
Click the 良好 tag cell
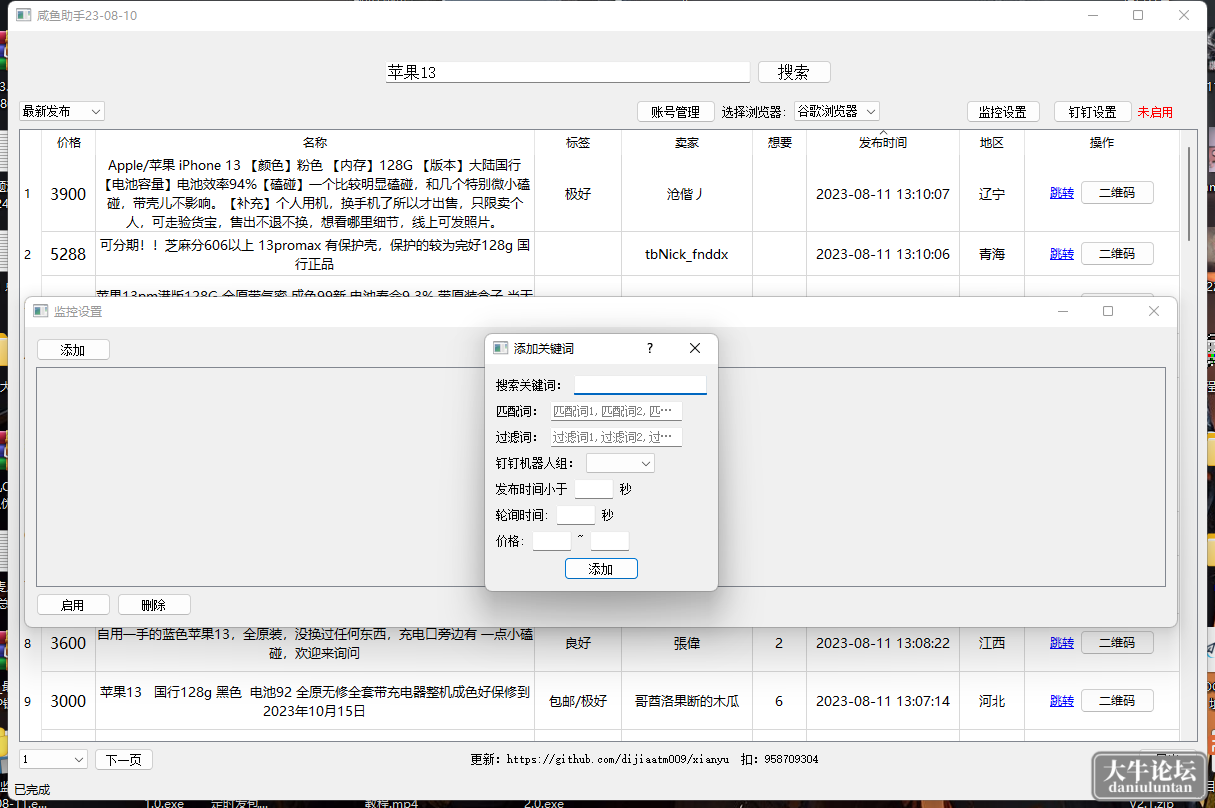(x=578, y=643)
